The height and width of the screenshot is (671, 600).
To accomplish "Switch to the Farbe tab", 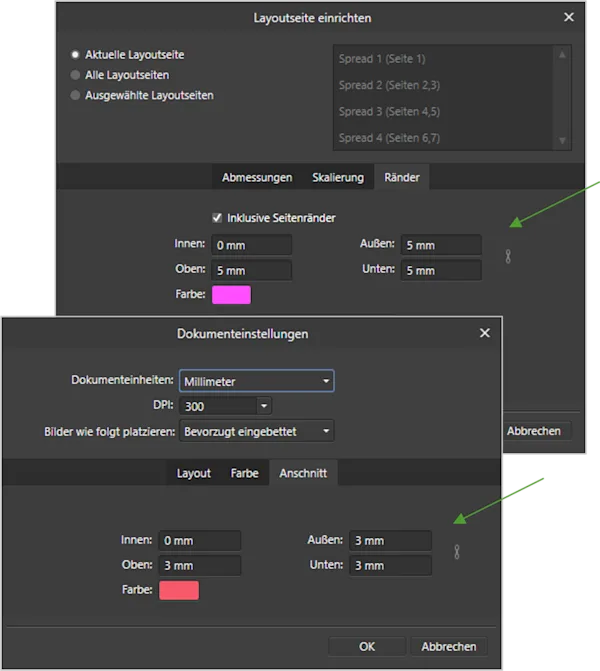I will pos(244,473).
